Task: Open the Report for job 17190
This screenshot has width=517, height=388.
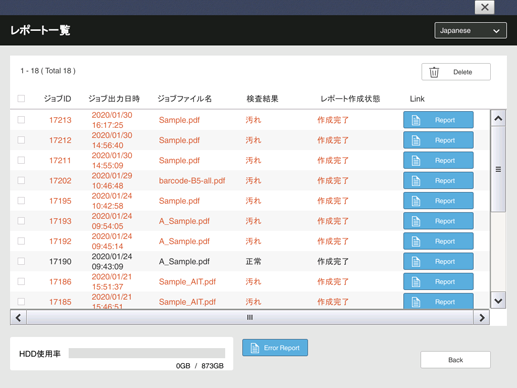Action: point(438,261)
